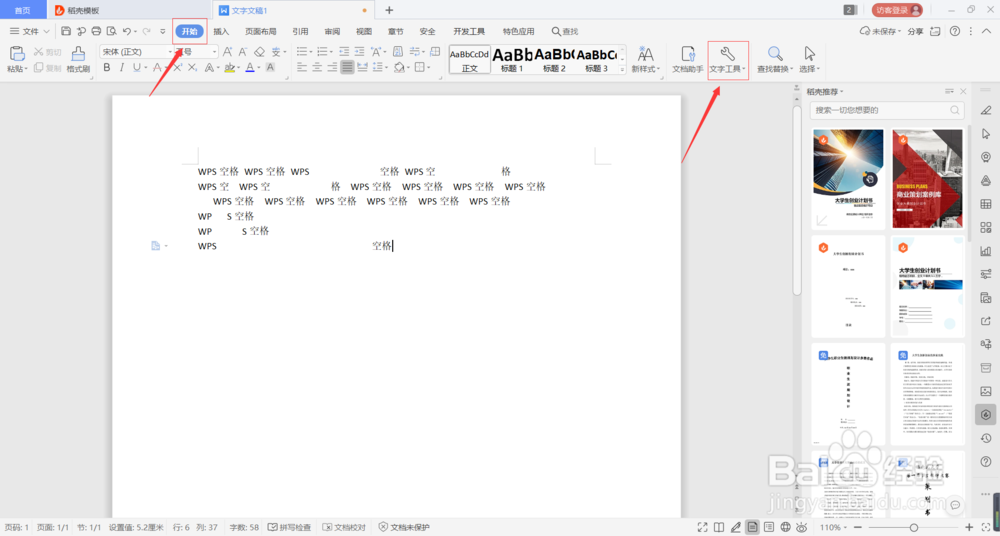Click the pen edit icon in the right sidebar
The height and width of the screenshot is (536, 1000).
pyautogui.click(x=986, y=110)
